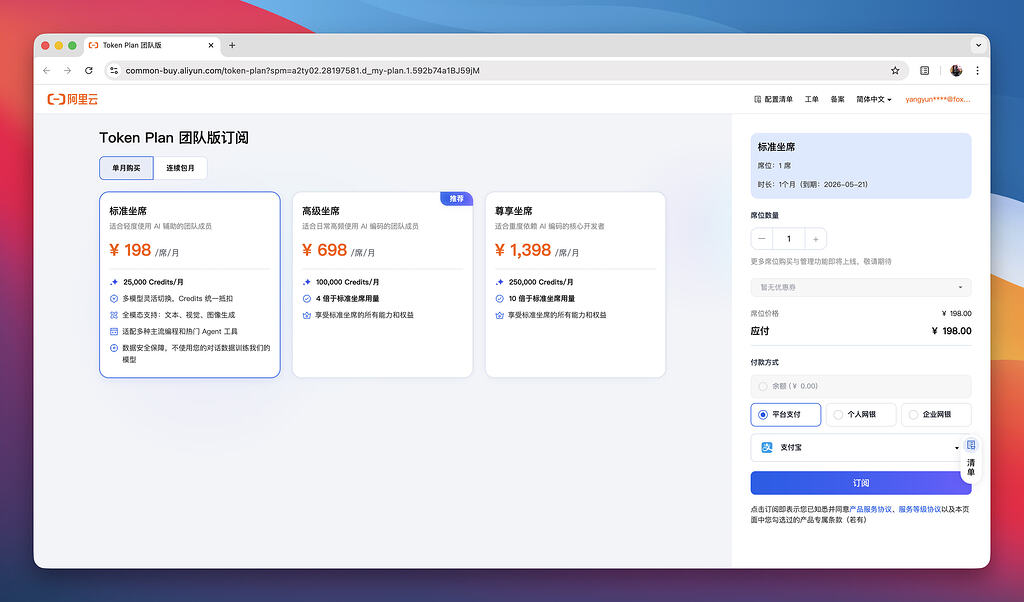The height and width of the screenshot is (602, 1024).
Task: Open new browser tab with plus
Action: tap(232, 45)
